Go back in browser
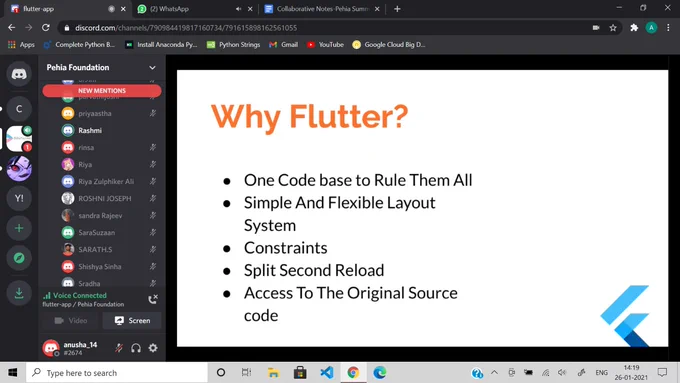This screenshot has width=680, height=383. (x=12, y=28)
